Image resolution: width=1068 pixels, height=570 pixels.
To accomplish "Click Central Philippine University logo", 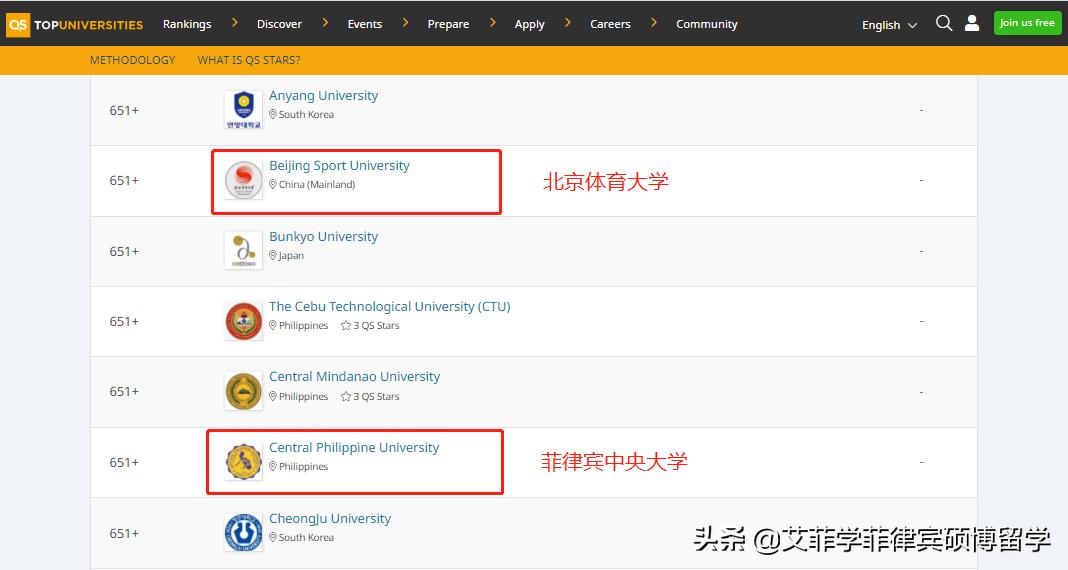I will pyautogui.click(x=243, y=462).
